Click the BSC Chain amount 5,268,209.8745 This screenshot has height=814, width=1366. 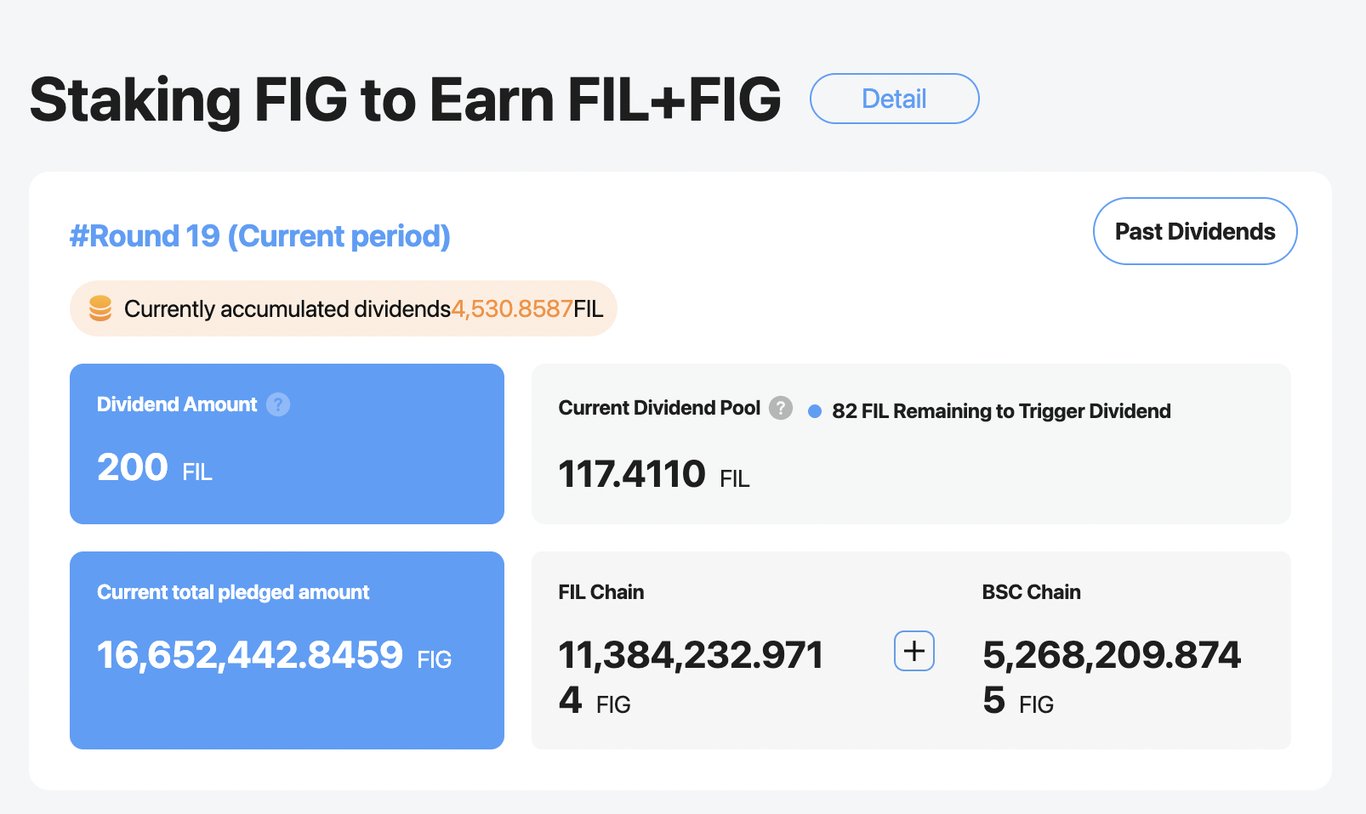(1111, 656)
